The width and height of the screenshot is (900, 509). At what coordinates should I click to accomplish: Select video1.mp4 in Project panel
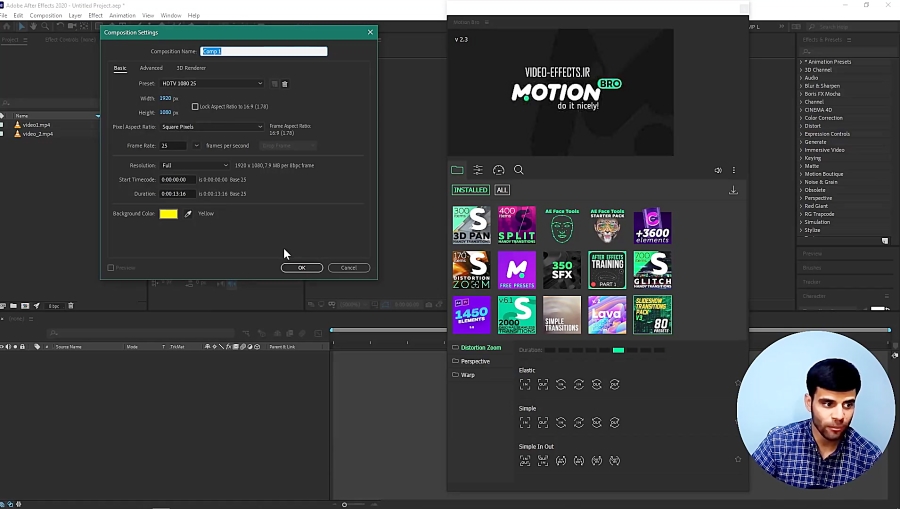(x=36, y=125)
